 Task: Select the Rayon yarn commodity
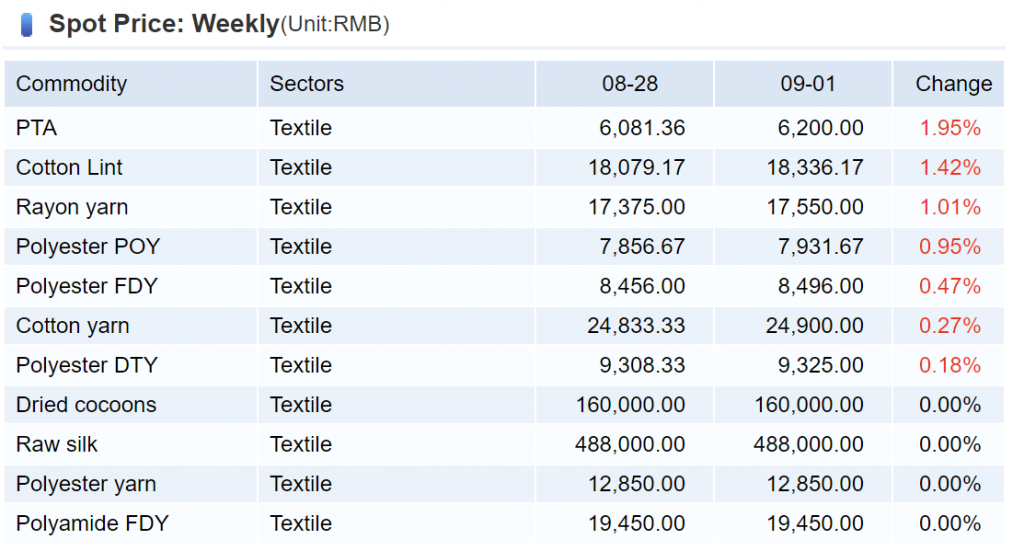pos(72,207)
